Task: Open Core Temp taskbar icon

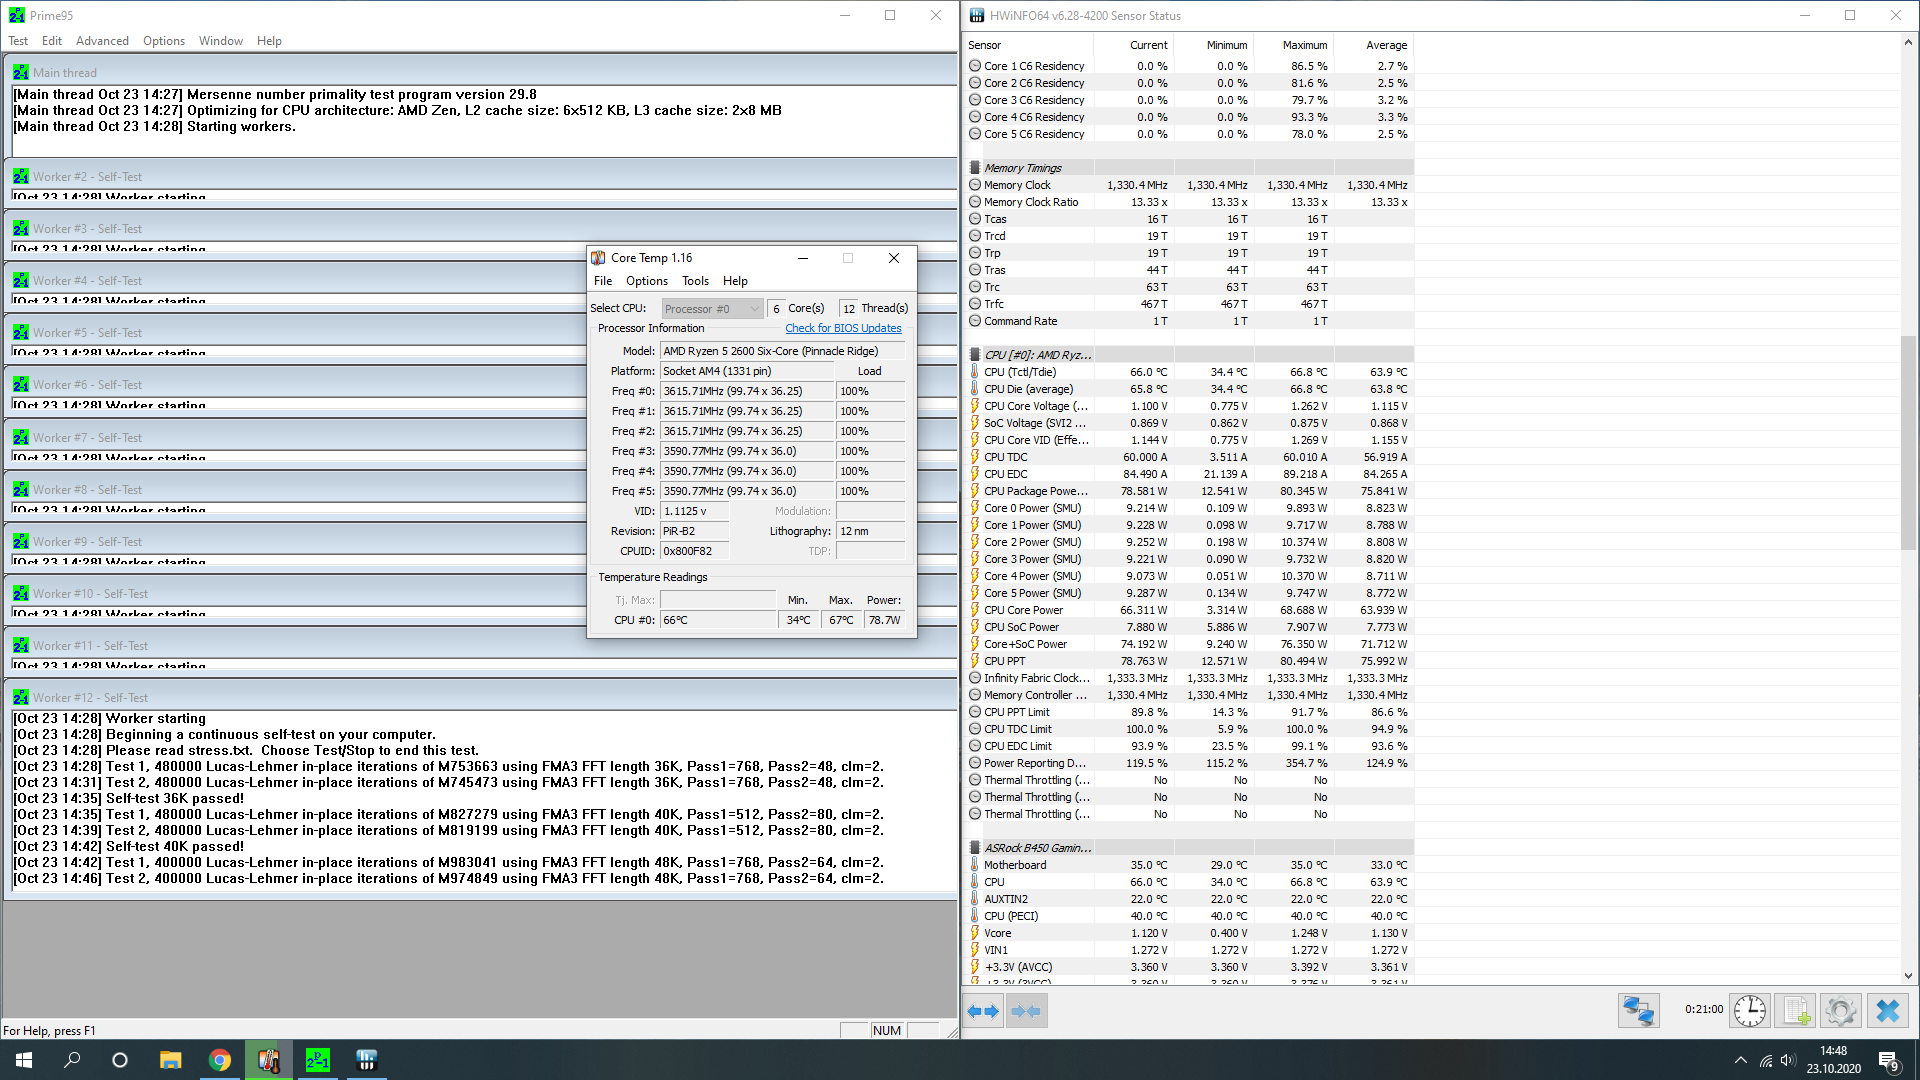Action: coord(269,1060)
